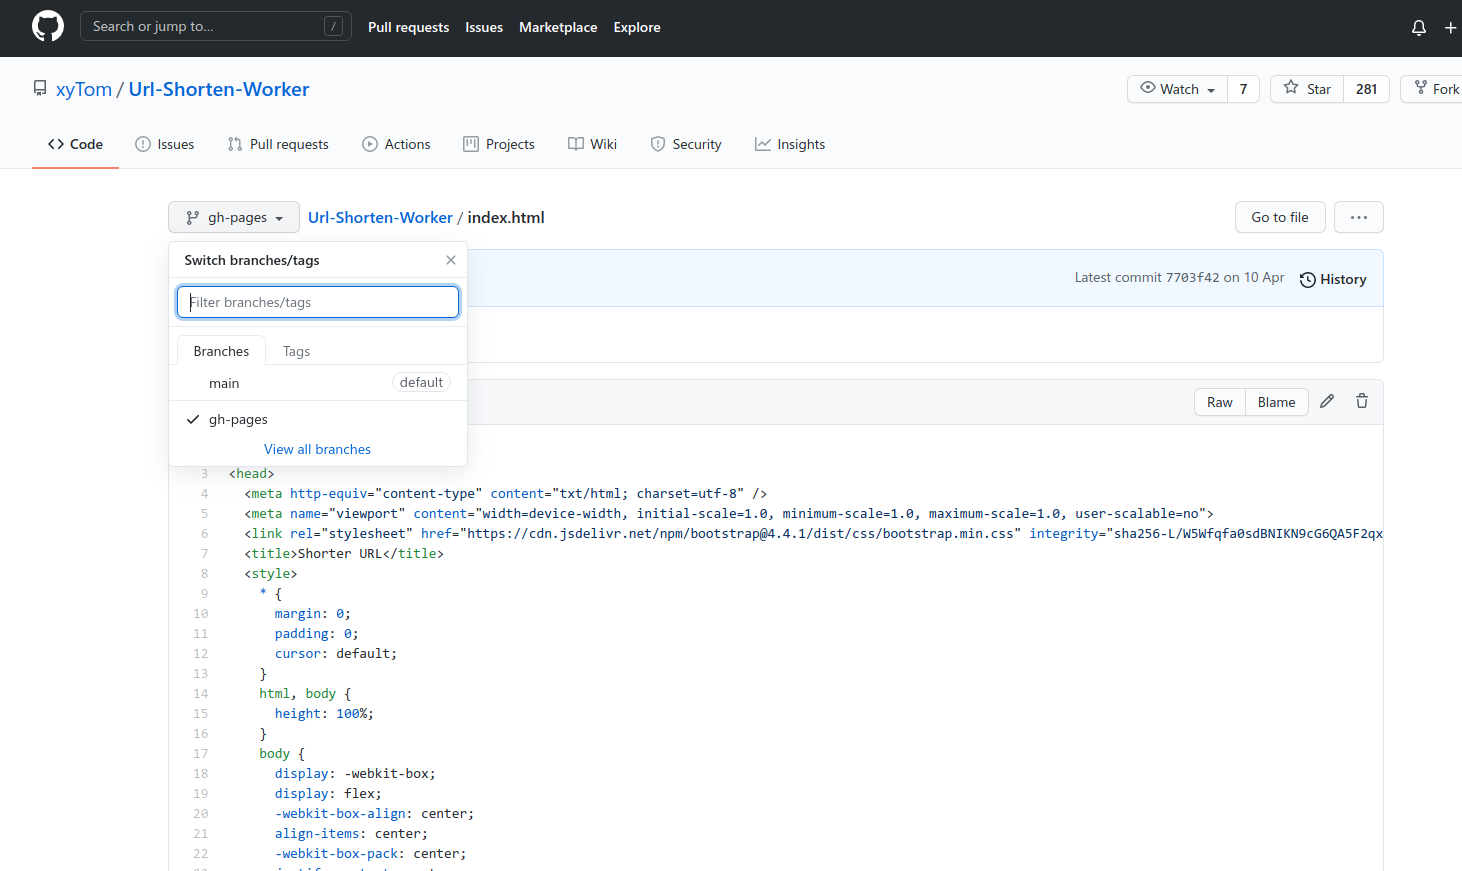The height and width of the screenshot is (871, 1462).
Task: Click View all branches link
Action: point(317,449)
